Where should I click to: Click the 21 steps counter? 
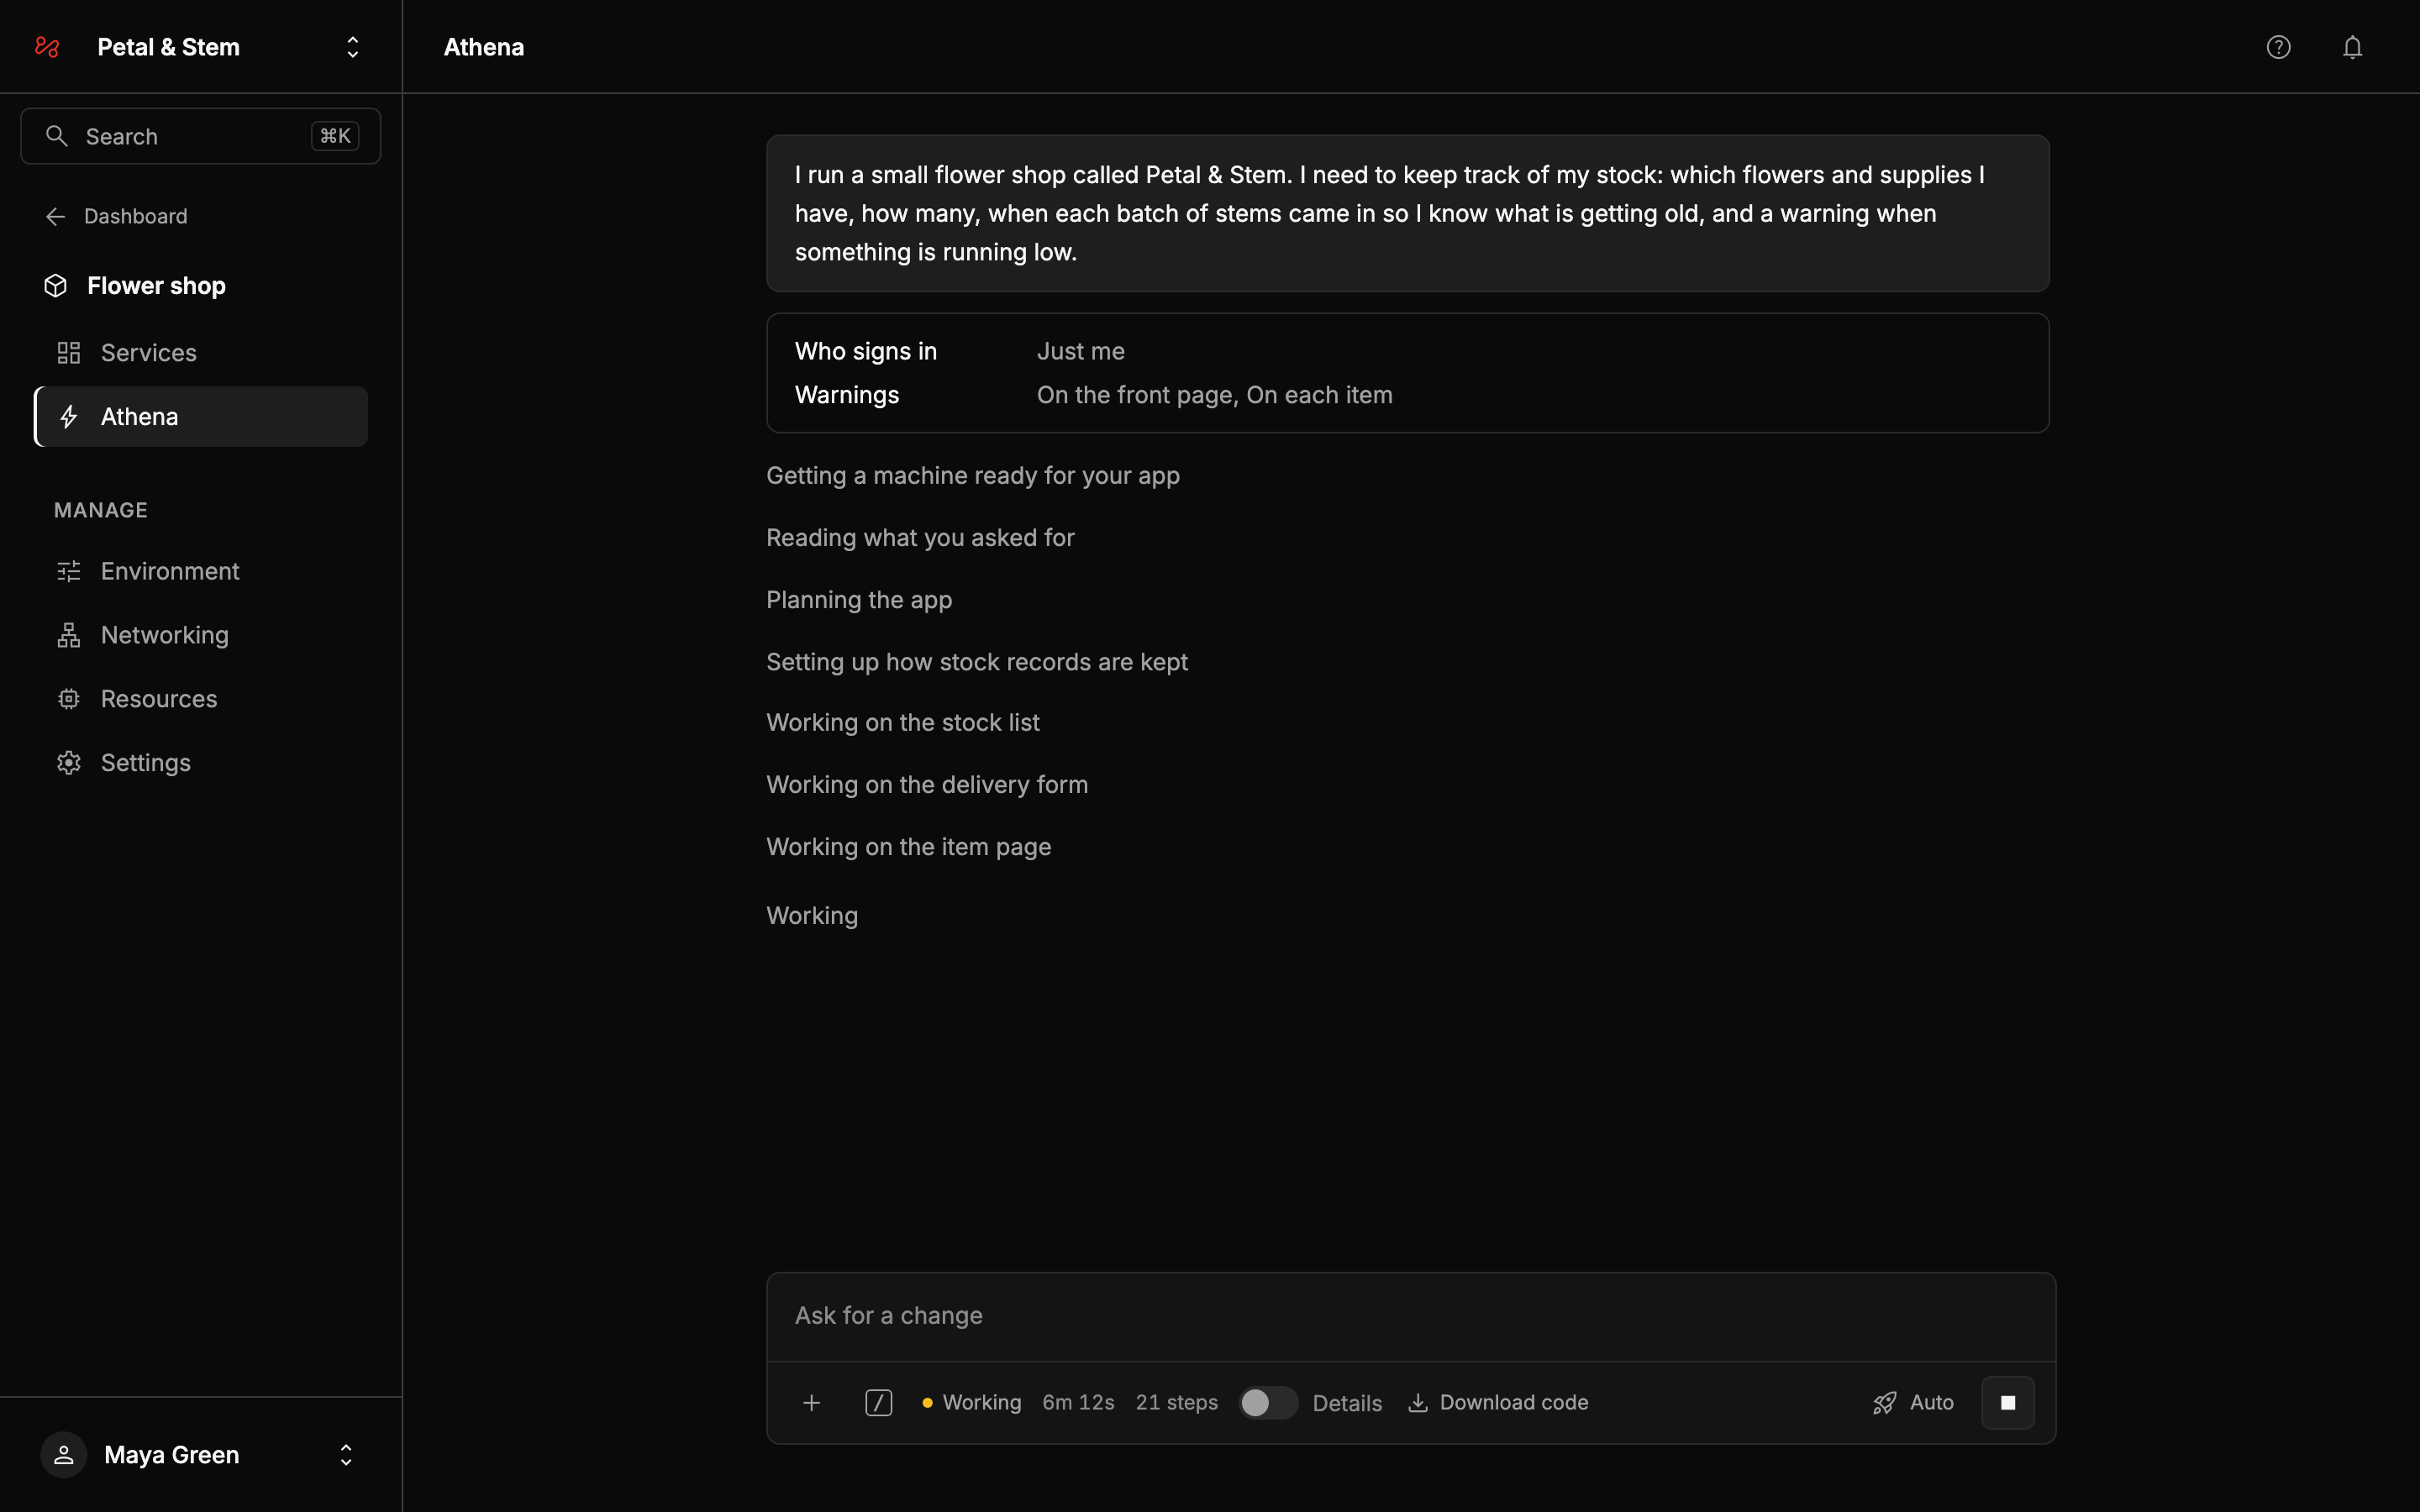click(1176, 1403)
